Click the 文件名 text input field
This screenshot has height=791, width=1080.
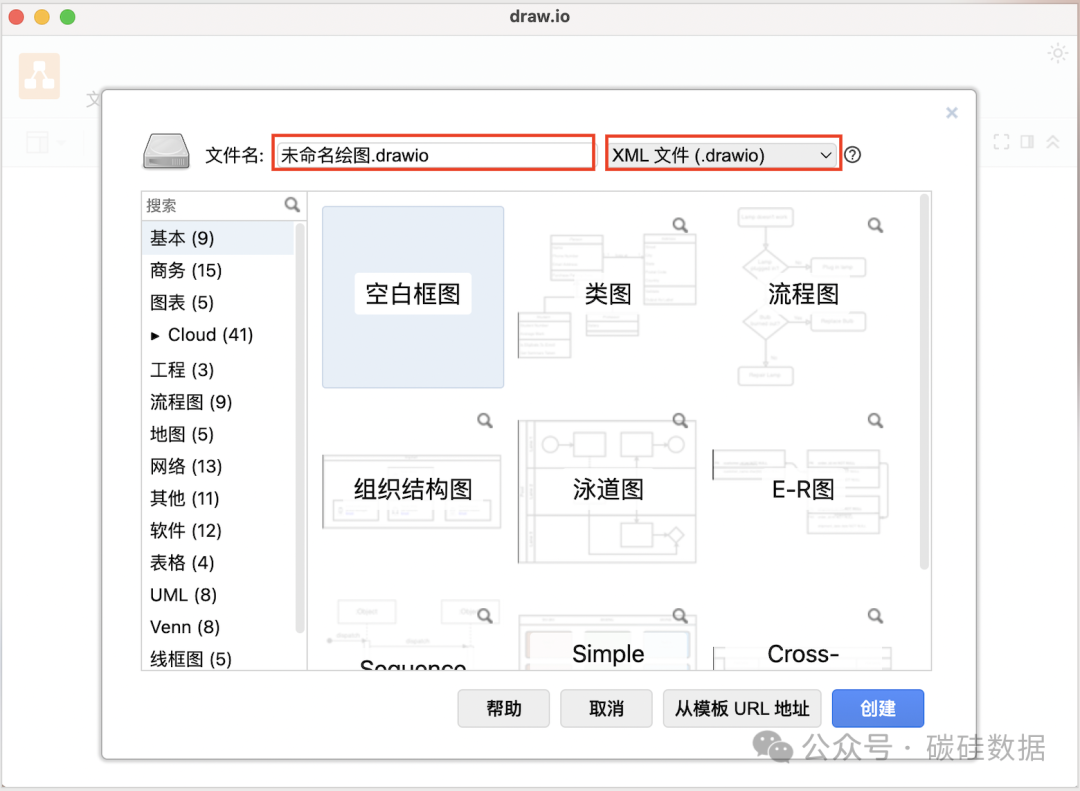tap(433, 155)
